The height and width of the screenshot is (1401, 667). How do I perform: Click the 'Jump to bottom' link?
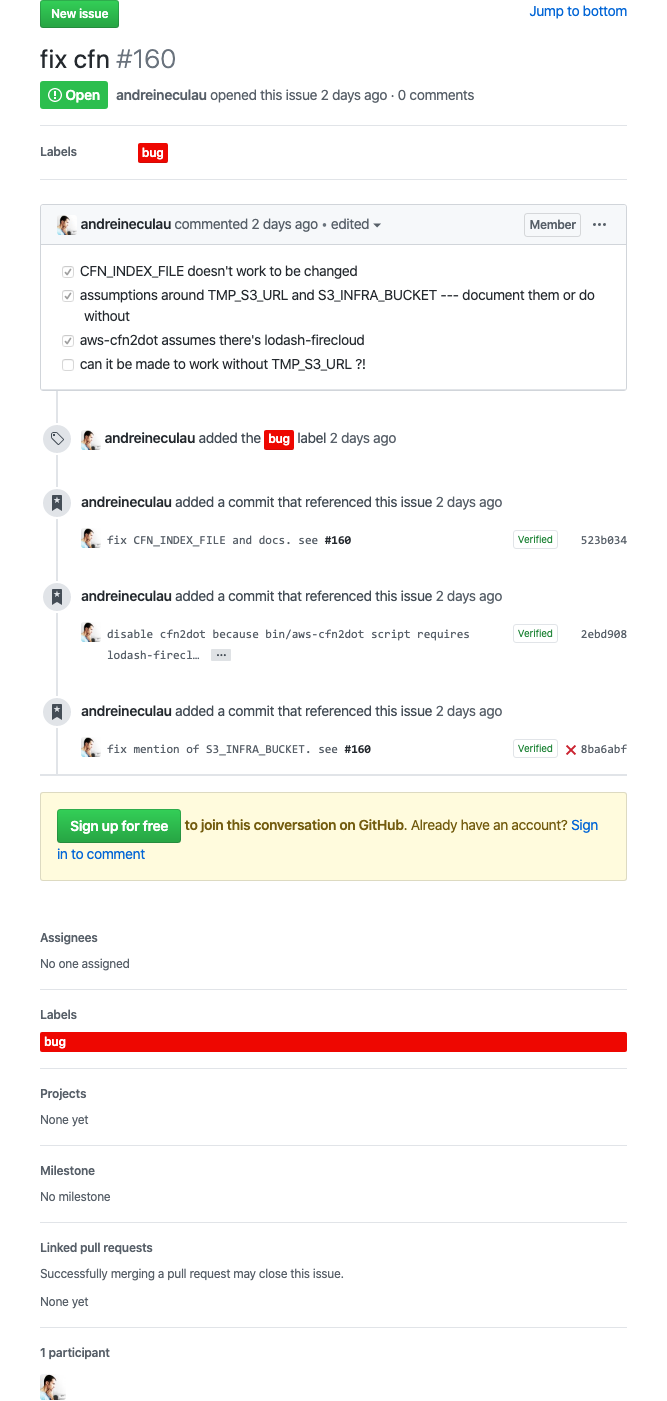point(578,11)
